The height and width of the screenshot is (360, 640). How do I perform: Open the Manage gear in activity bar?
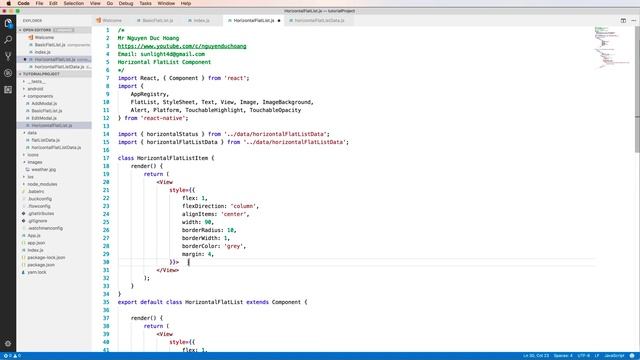pos(8,344)
